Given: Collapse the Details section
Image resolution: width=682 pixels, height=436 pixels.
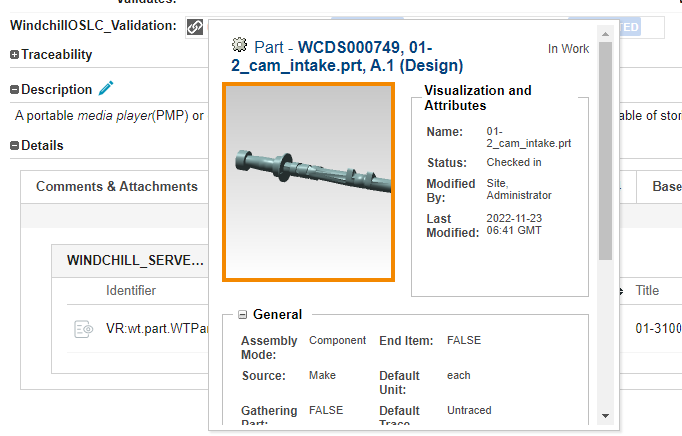Looking at the screenshot, I should pyautogui.click(x=14, y=146).
